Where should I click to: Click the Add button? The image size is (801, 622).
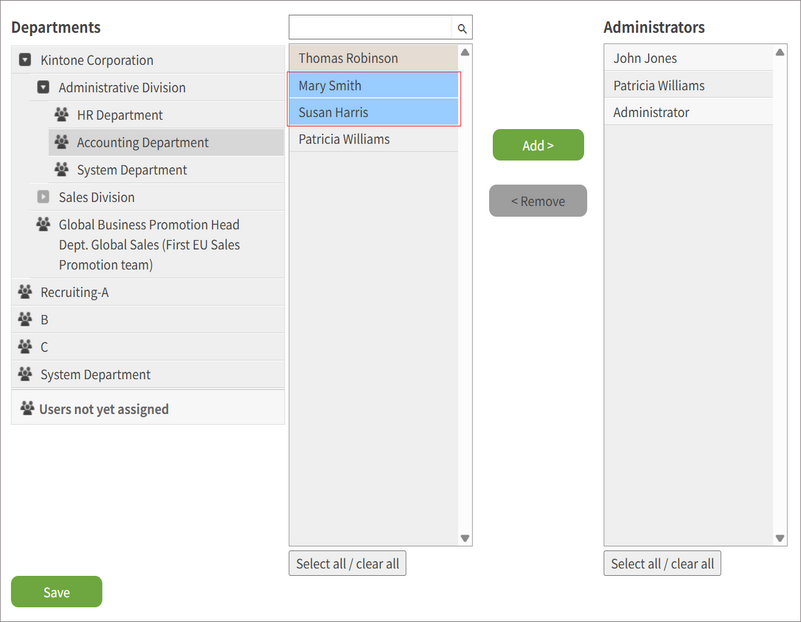point(538,145)
